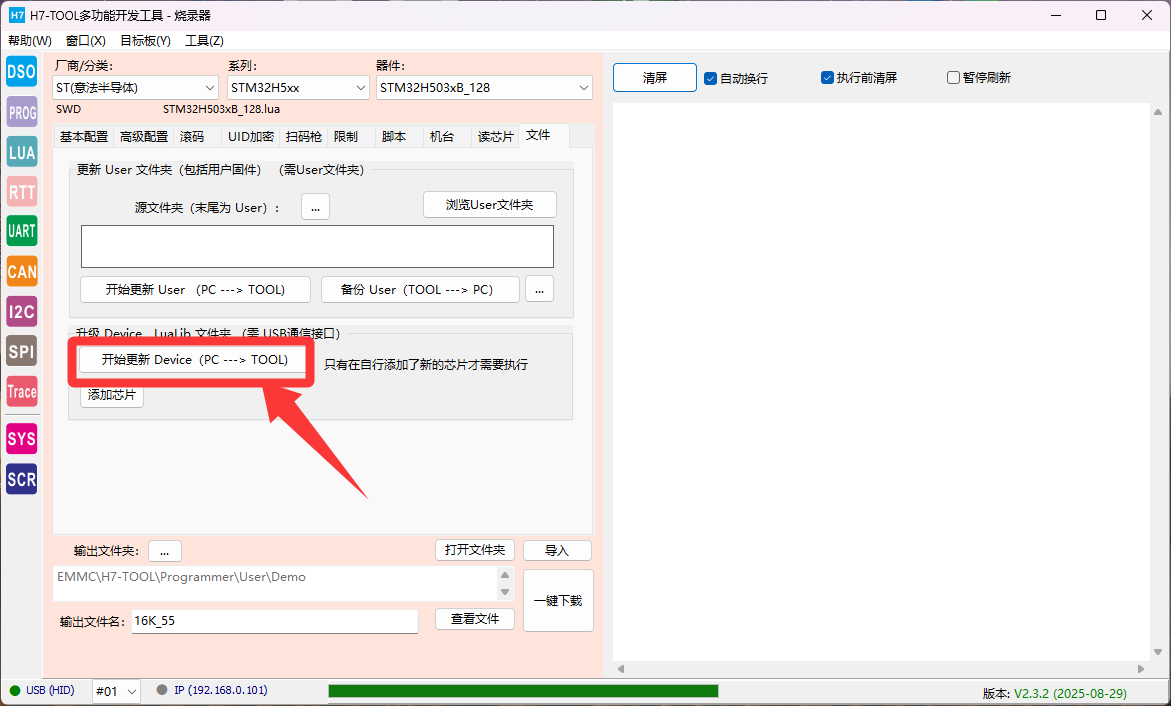Viewport: 1171px width, 706px height.
Task: Select the I2C sidebar icon
Action: coord(22,312)
